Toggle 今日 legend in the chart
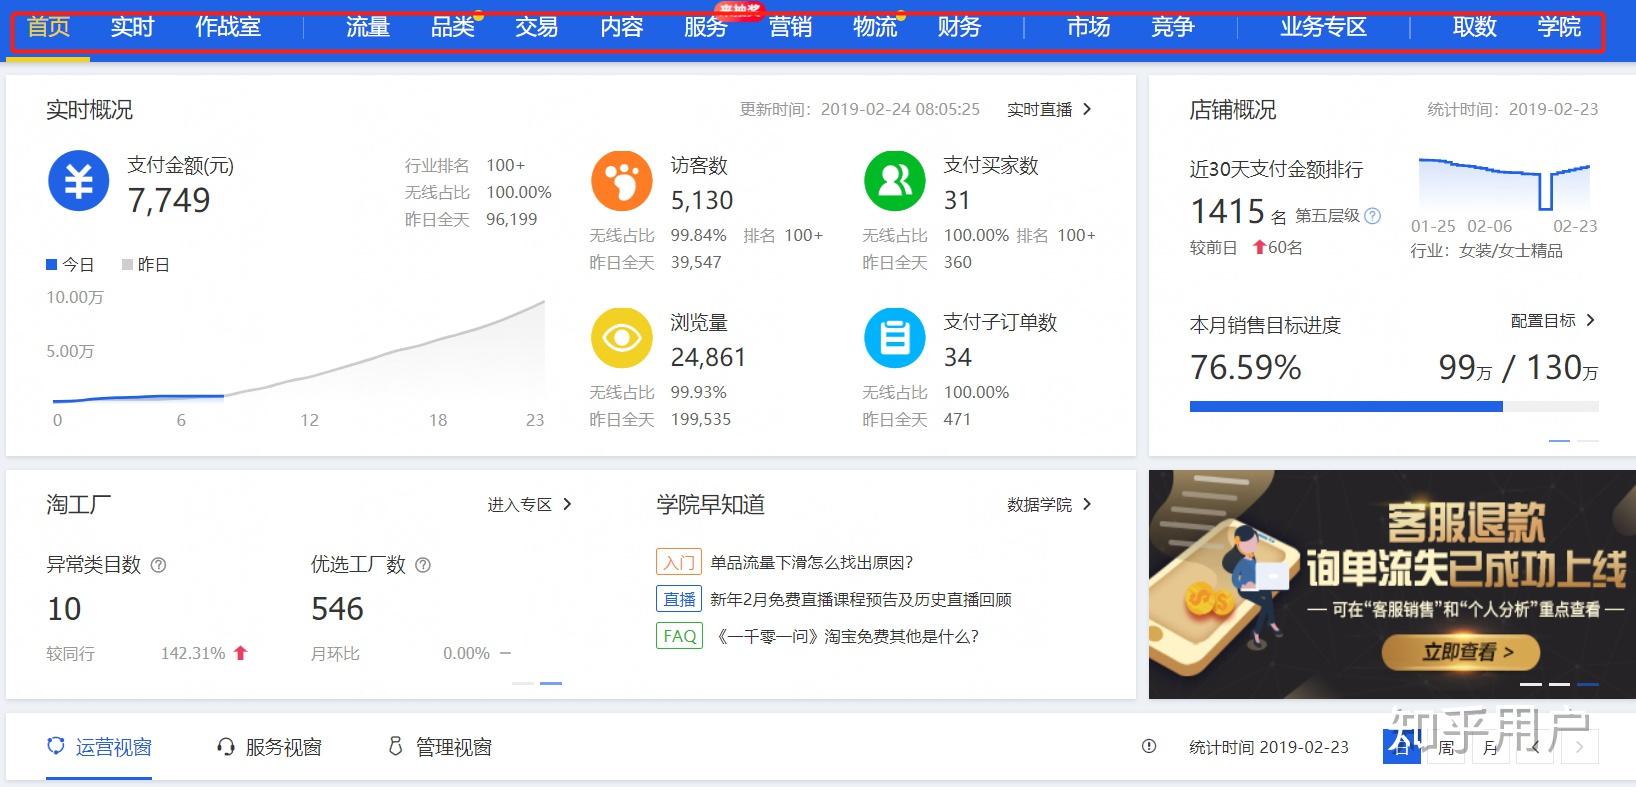 [x=70, y=264]
